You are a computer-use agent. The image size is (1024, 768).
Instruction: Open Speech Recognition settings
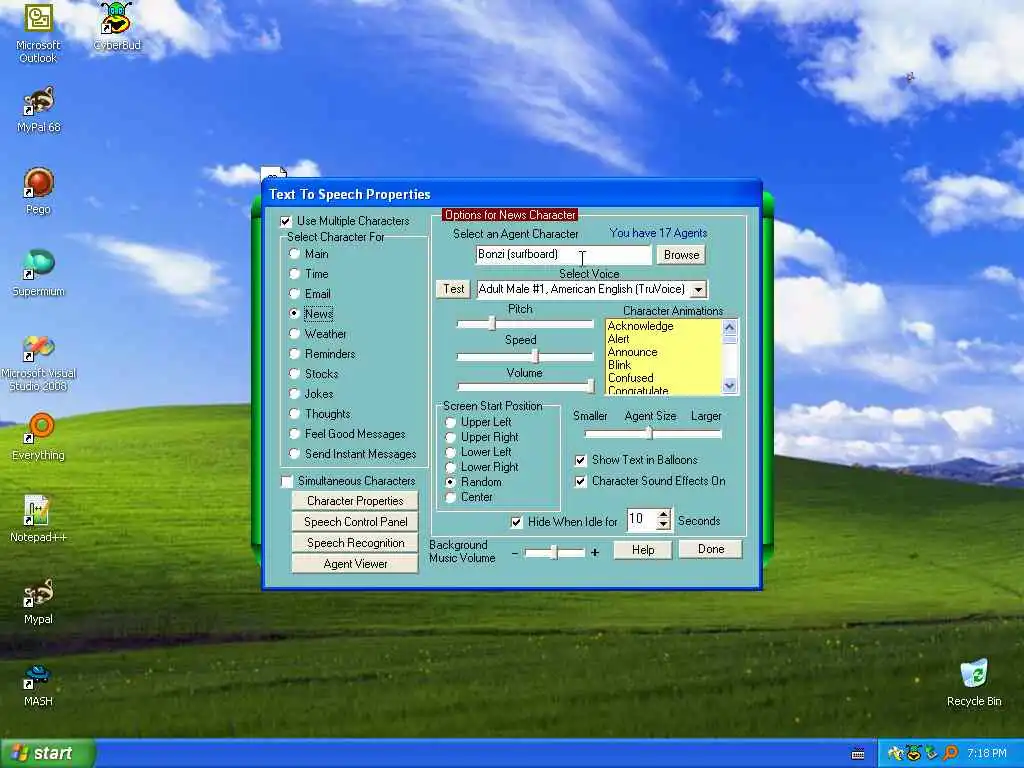[x=355, y=543]
